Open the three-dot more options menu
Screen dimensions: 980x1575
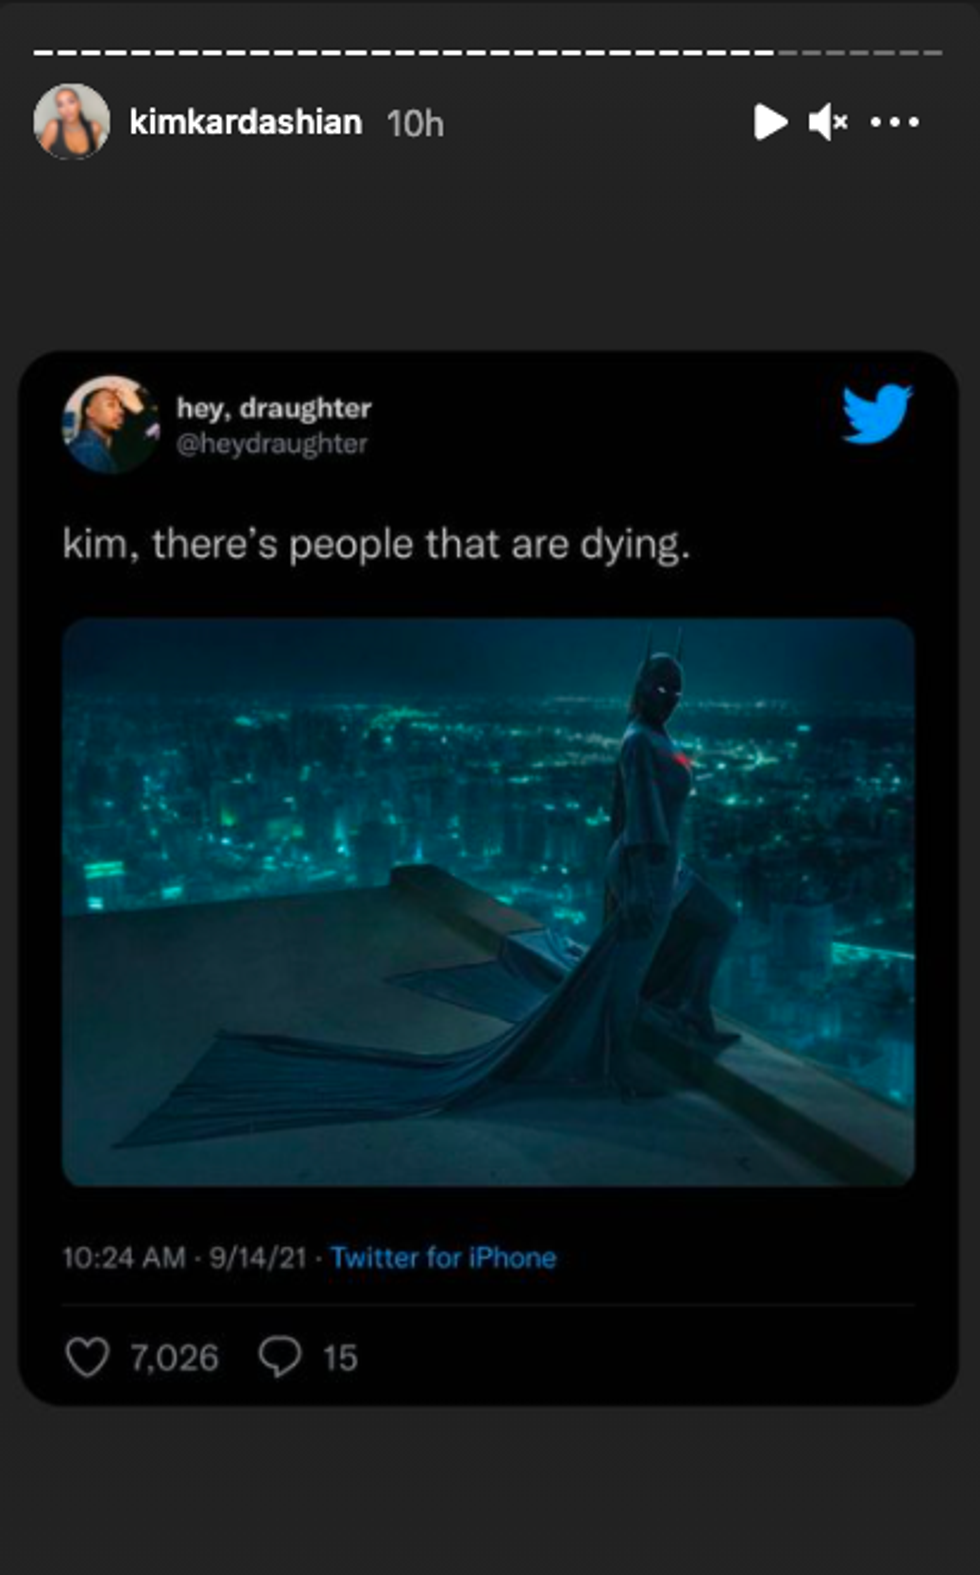pyautogui.click(x=894, y=122)
